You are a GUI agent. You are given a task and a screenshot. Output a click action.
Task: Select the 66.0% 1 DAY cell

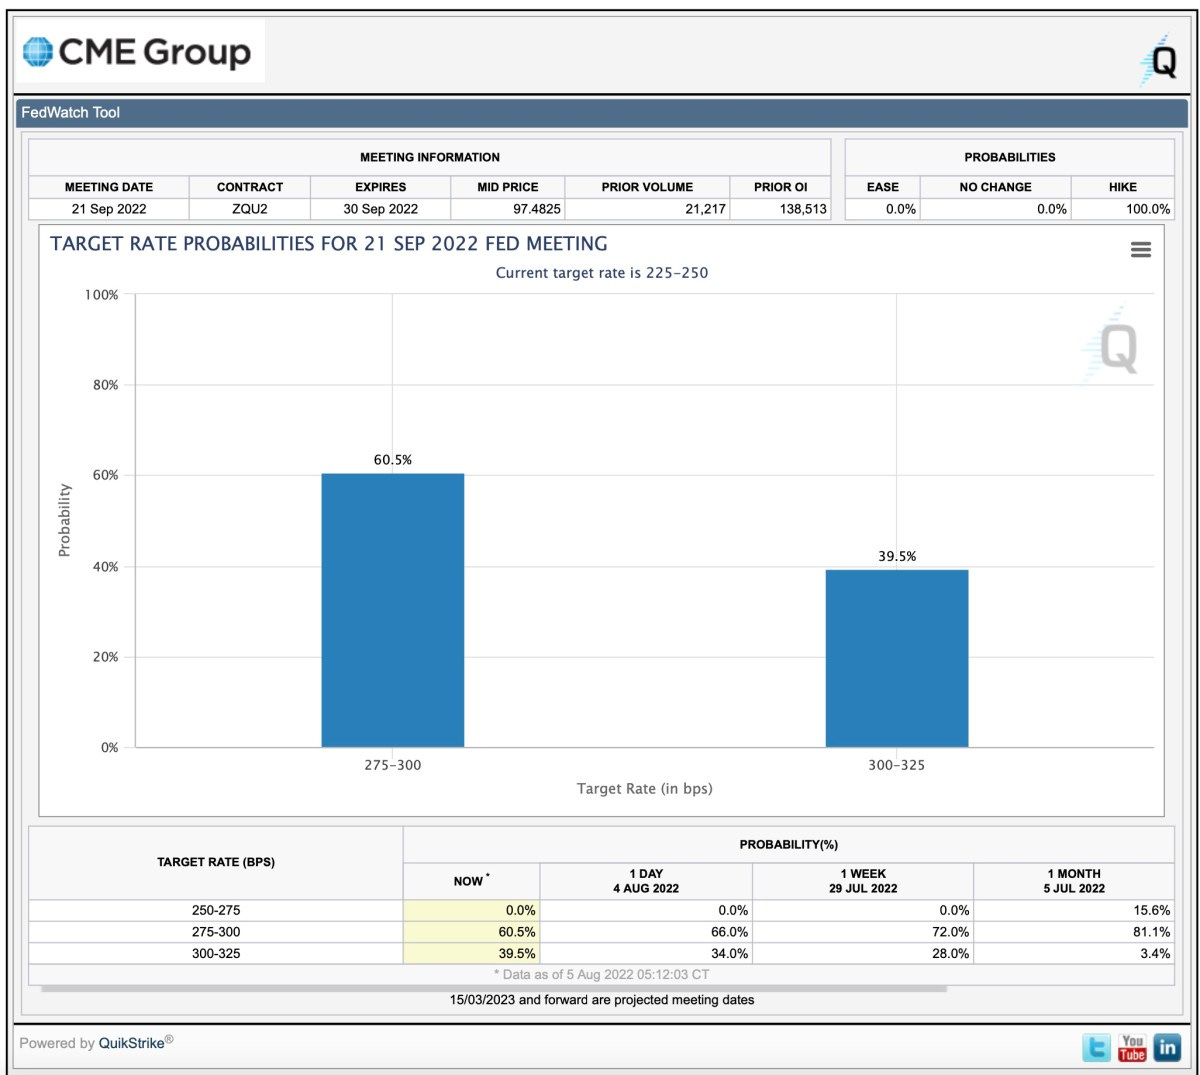click(646, 932)
